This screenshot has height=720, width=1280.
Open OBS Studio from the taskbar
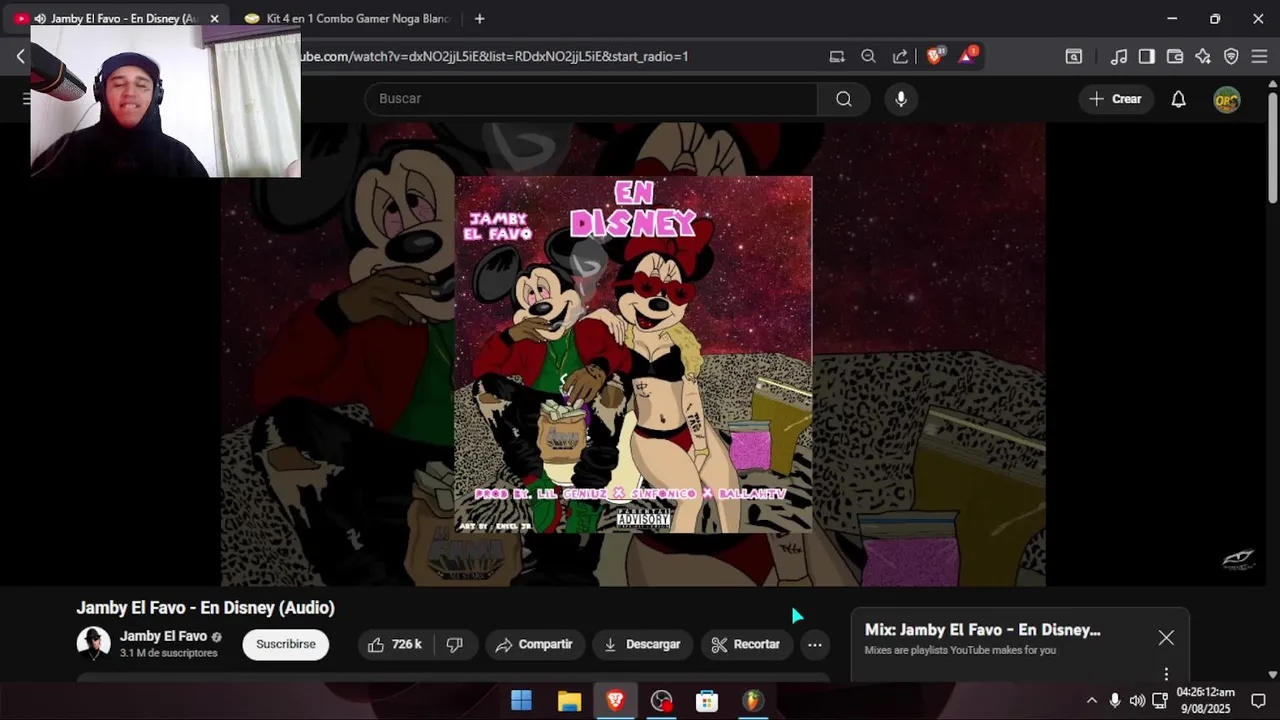pos(661,701)
